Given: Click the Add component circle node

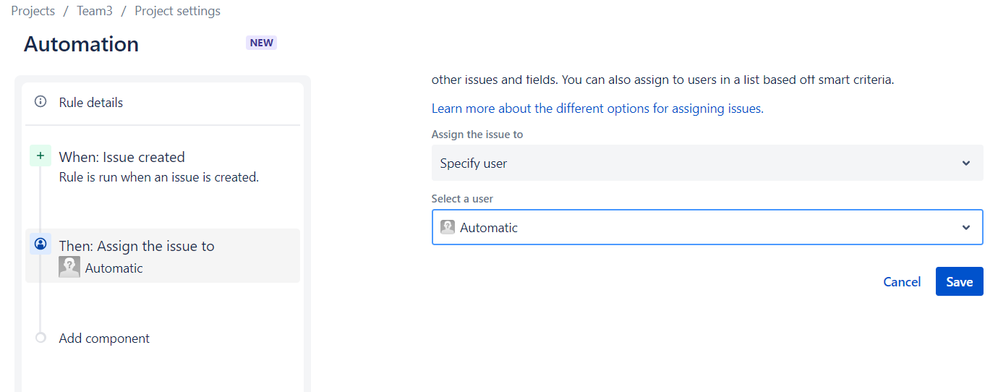Looking at the screenshot, I should [41, 338].
